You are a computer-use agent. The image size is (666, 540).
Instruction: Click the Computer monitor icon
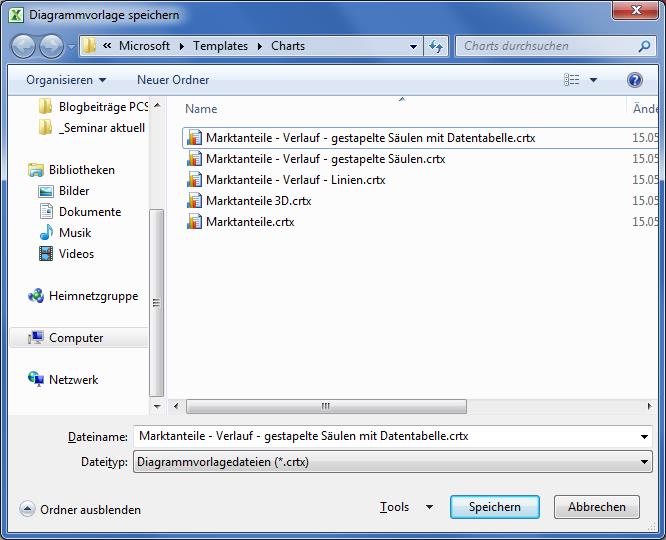point(36,338)
